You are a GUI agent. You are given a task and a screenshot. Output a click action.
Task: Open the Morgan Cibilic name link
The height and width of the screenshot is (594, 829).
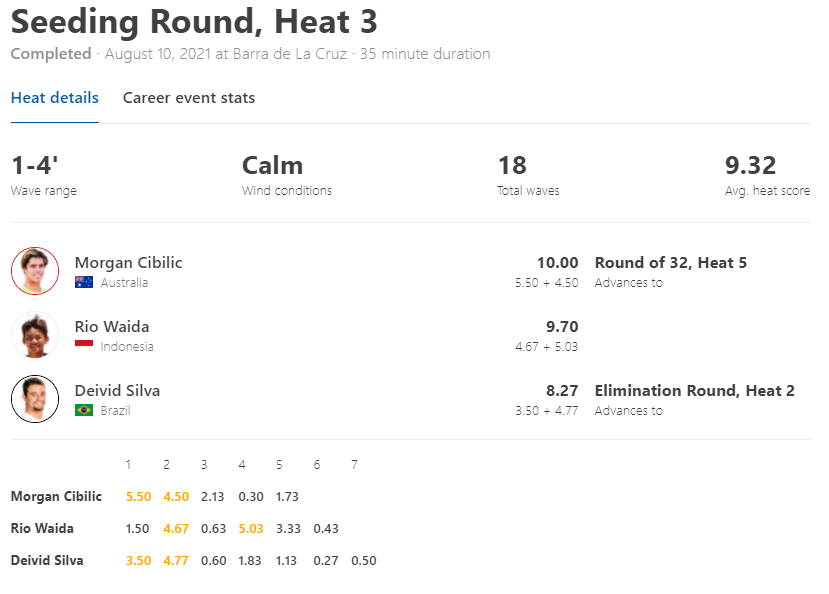pyautogui.click(x=128, y=263)
